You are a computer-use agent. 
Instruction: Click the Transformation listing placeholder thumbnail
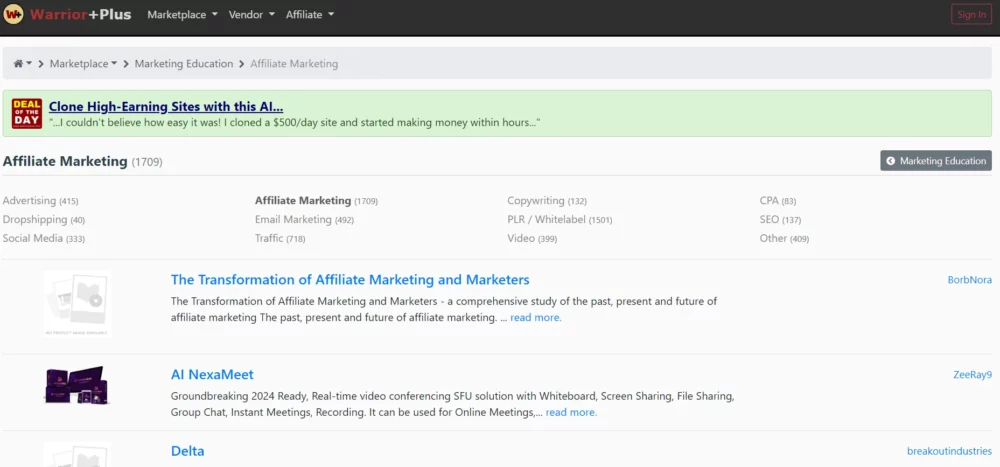[77, 304]
